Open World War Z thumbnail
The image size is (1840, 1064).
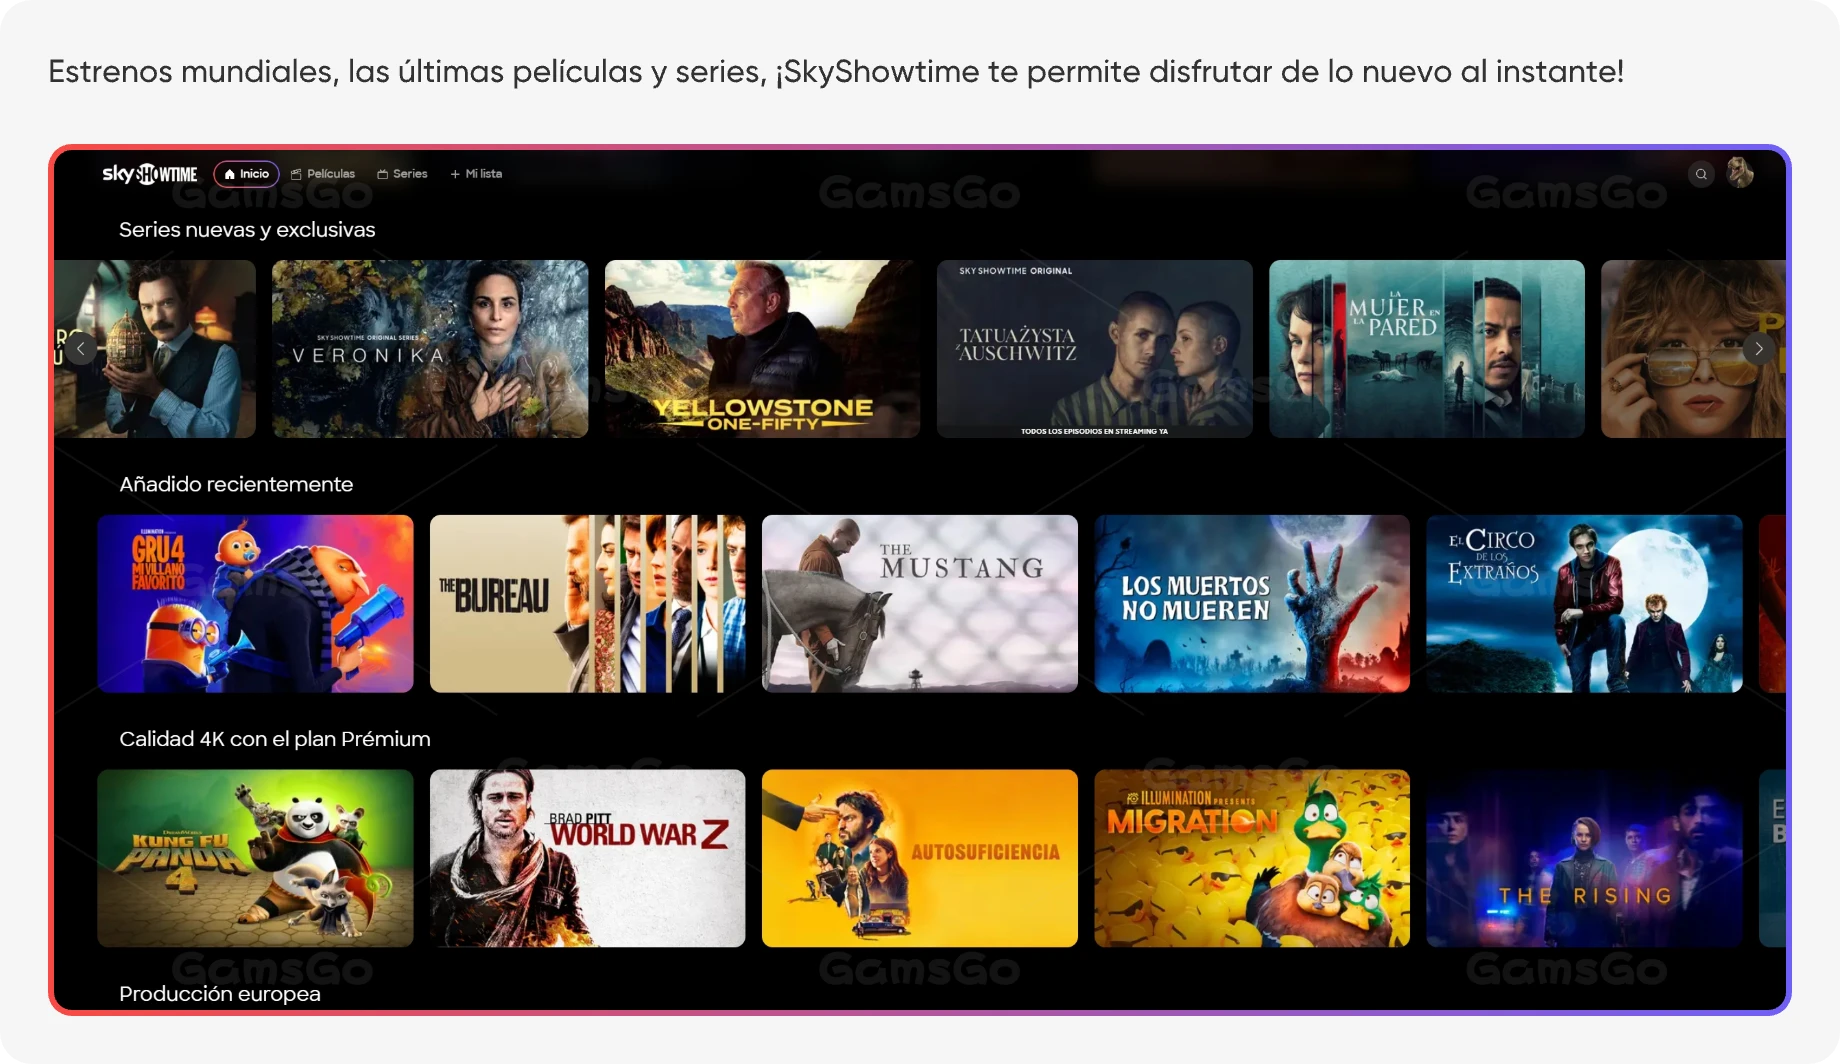[587, 858]
